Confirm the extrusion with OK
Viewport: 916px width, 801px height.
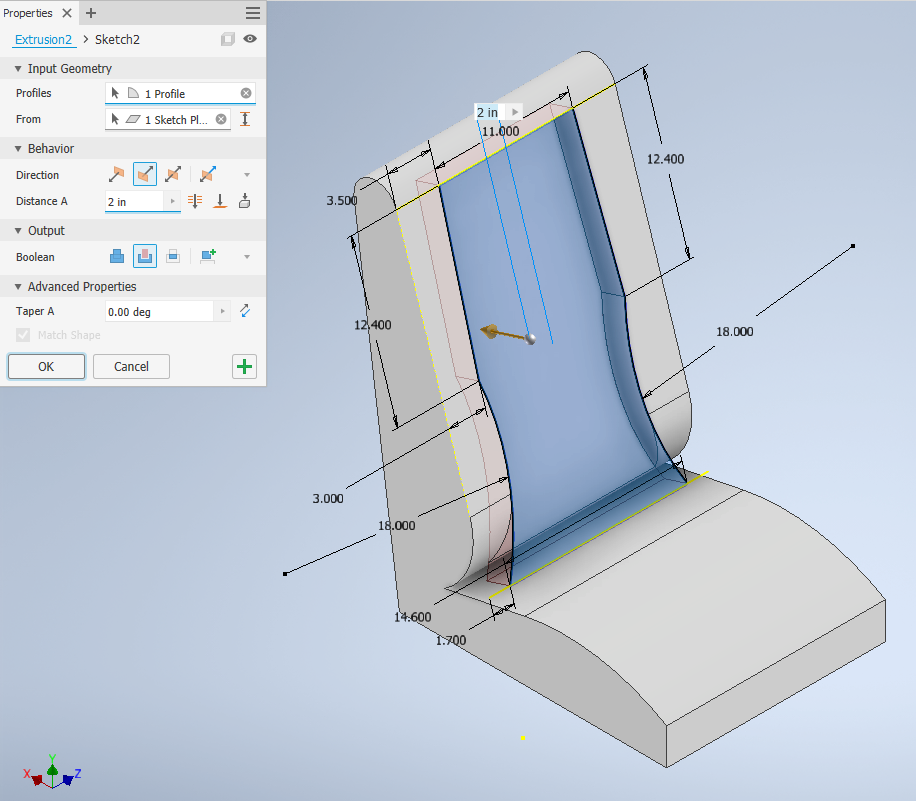tap(46, 366)
